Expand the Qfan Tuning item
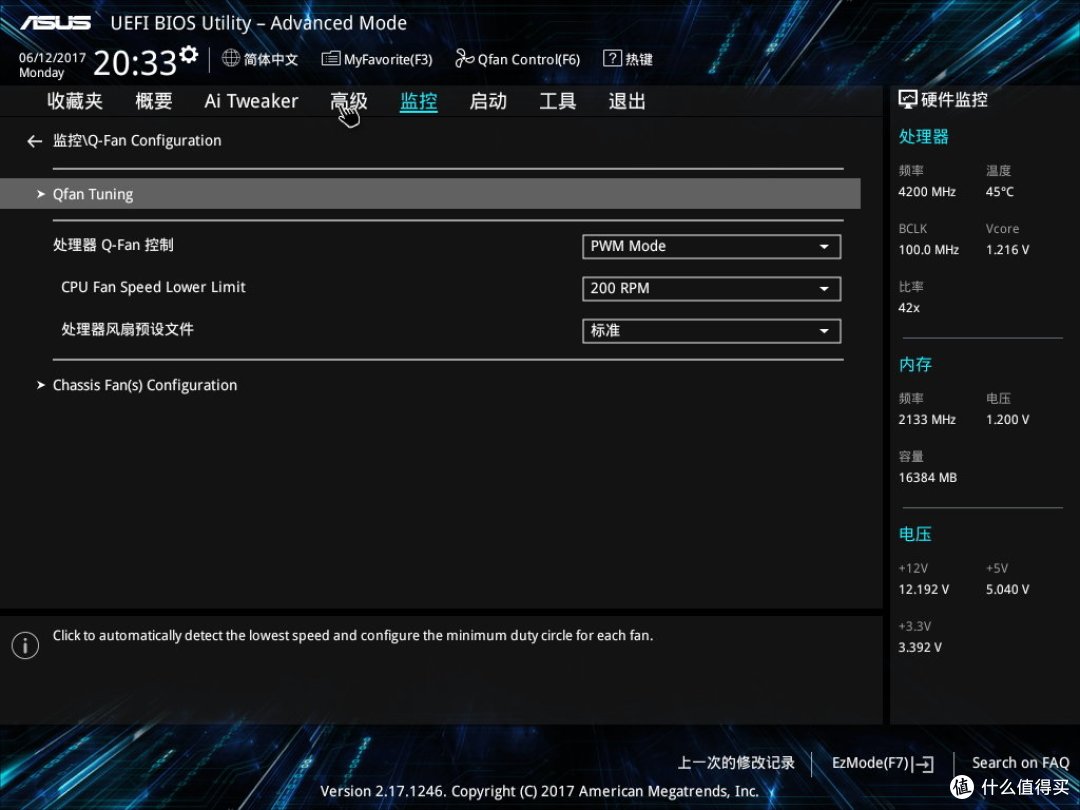 pyautogui.click(x=430, y=194)
